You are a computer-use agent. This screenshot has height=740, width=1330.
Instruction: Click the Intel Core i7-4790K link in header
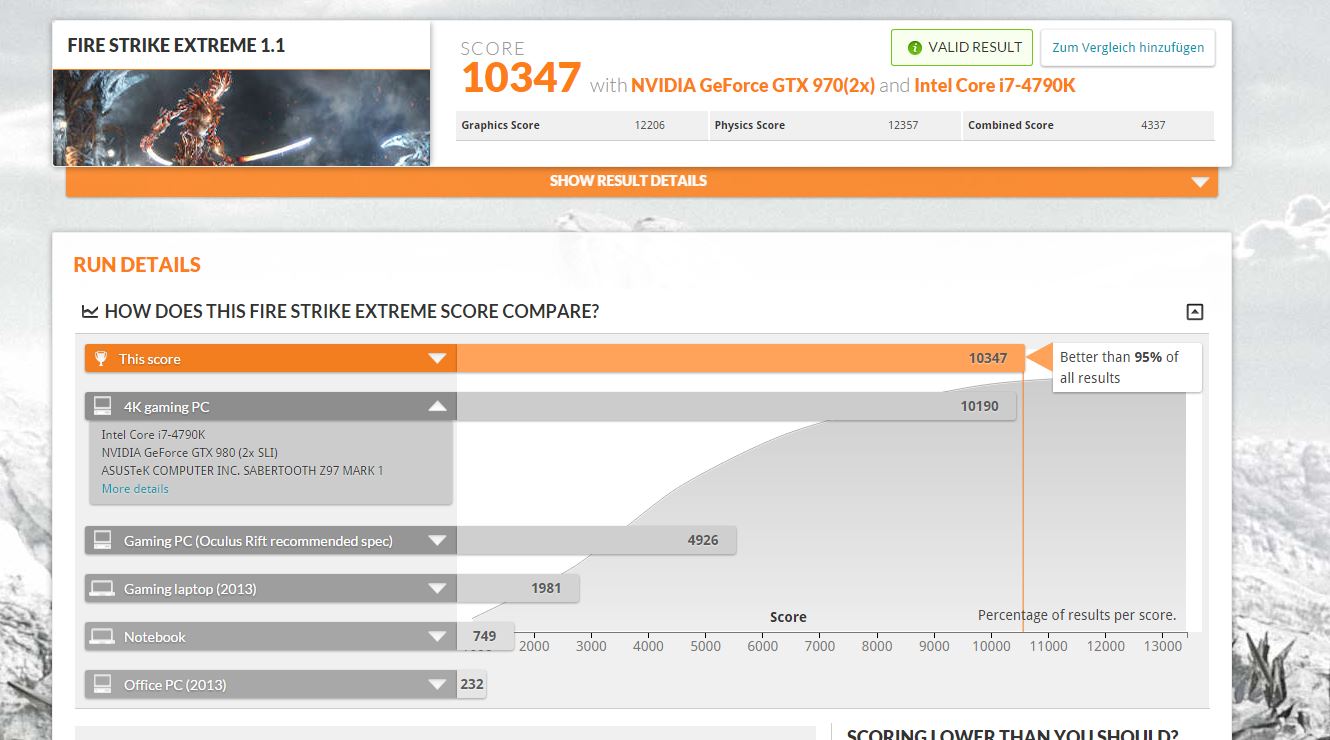(x=995, y=86)
